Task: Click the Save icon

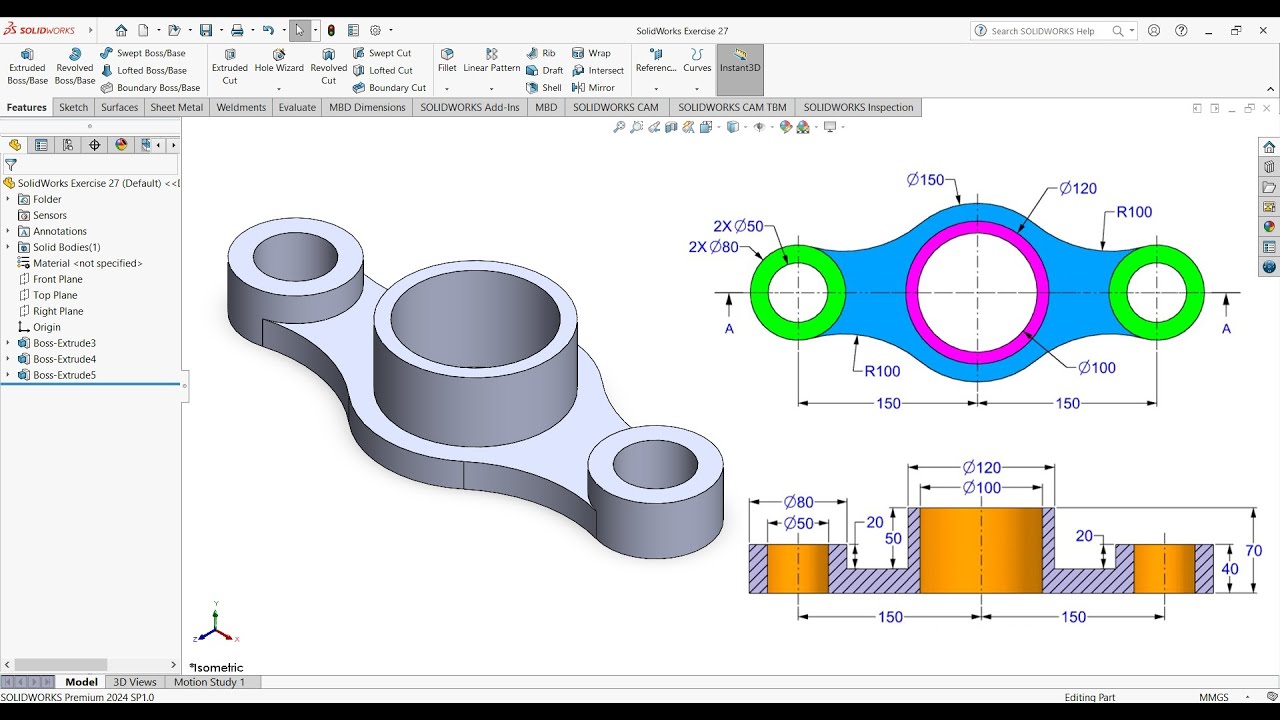Action: click(x=206, y=31)
